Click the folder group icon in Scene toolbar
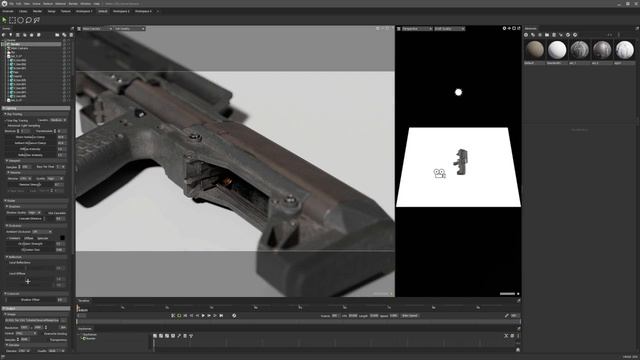 point(57,35)
